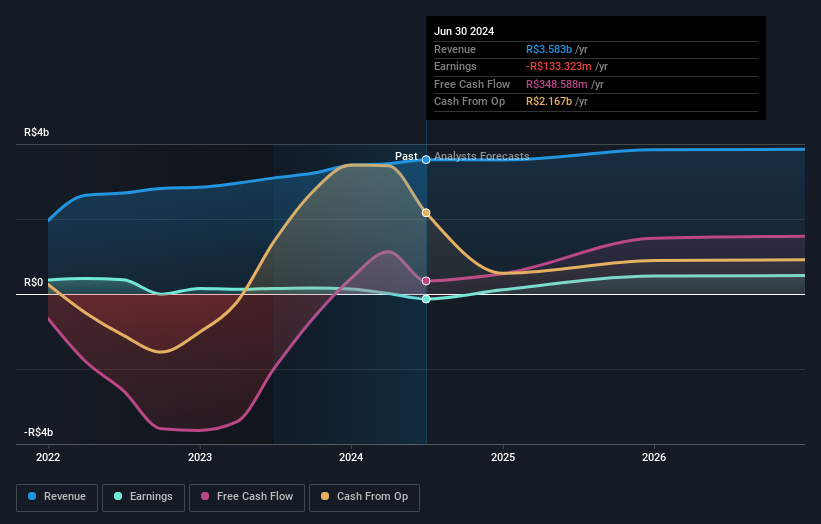
Task: Toggle the Revenue legend button
Action: tap(57, 497)
